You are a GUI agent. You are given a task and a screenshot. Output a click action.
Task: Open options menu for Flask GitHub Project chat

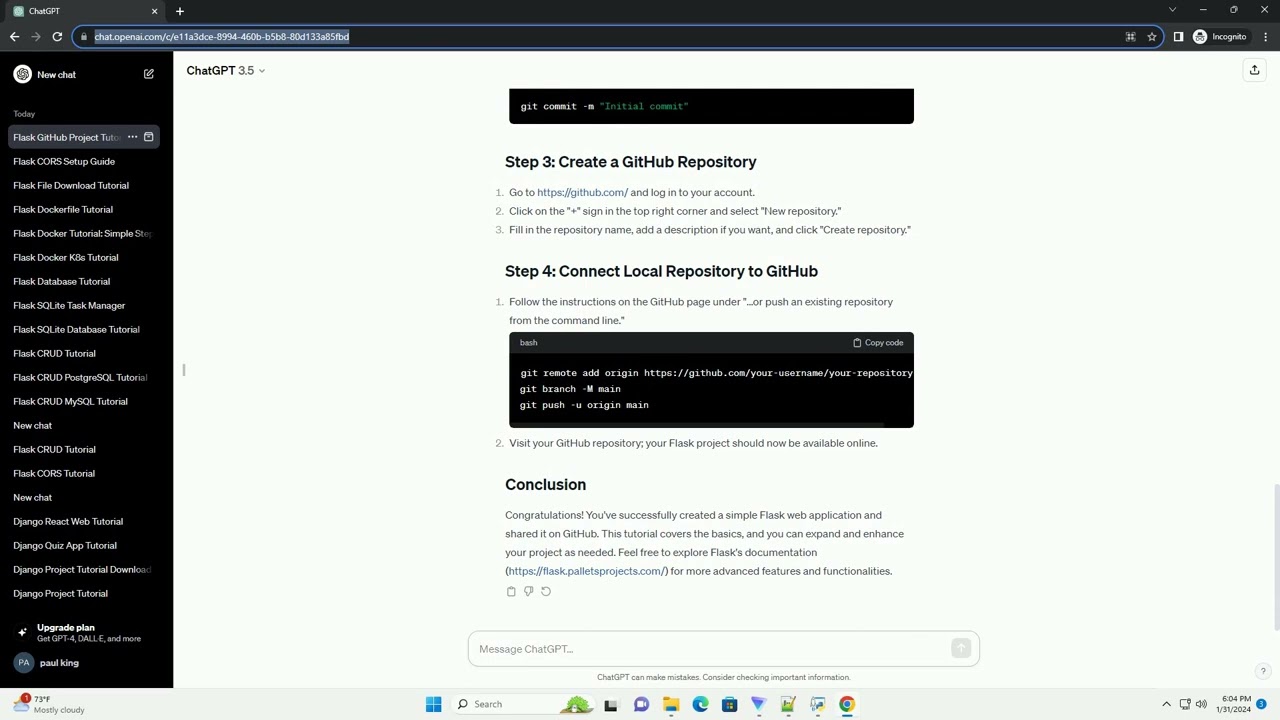(x=132, y=137)
